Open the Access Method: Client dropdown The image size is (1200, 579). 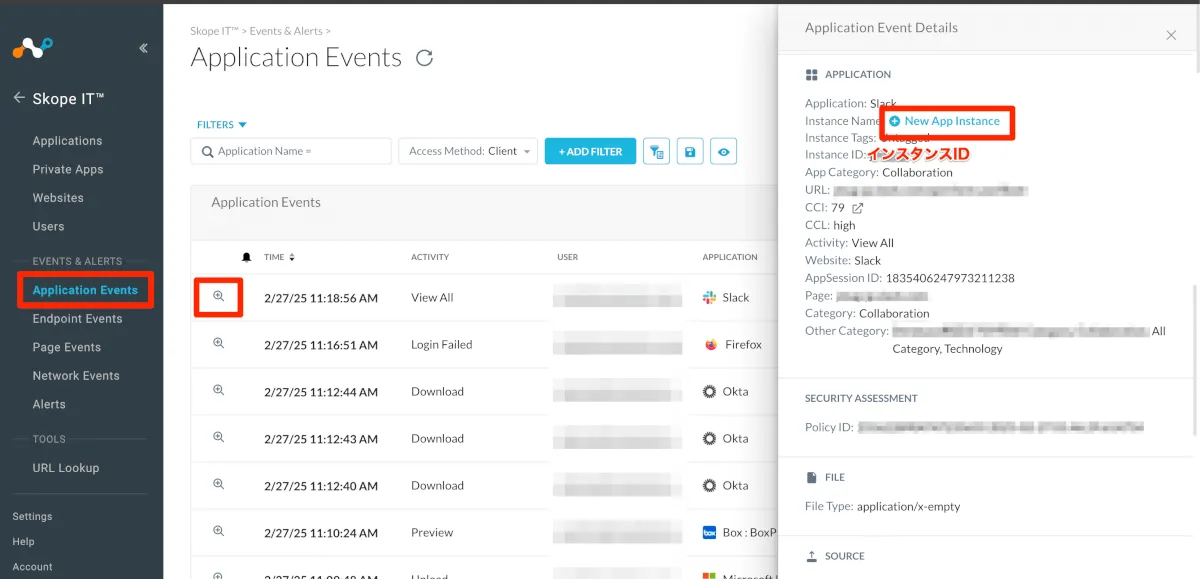point(468,151)
